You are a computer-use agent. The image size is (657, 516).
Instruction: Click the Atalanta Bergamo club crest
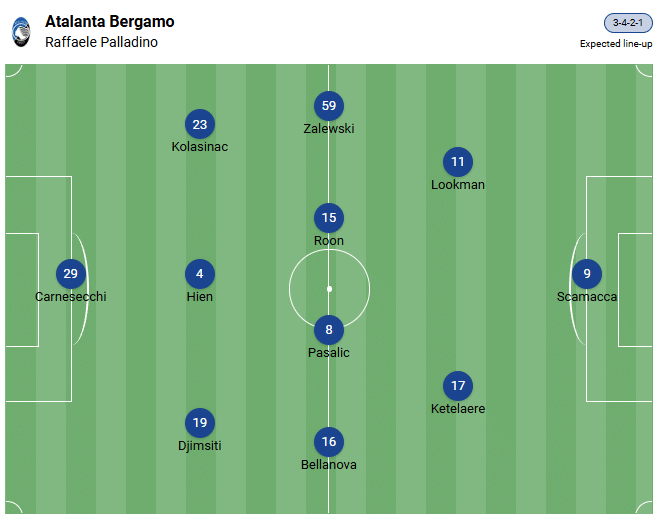21,32
